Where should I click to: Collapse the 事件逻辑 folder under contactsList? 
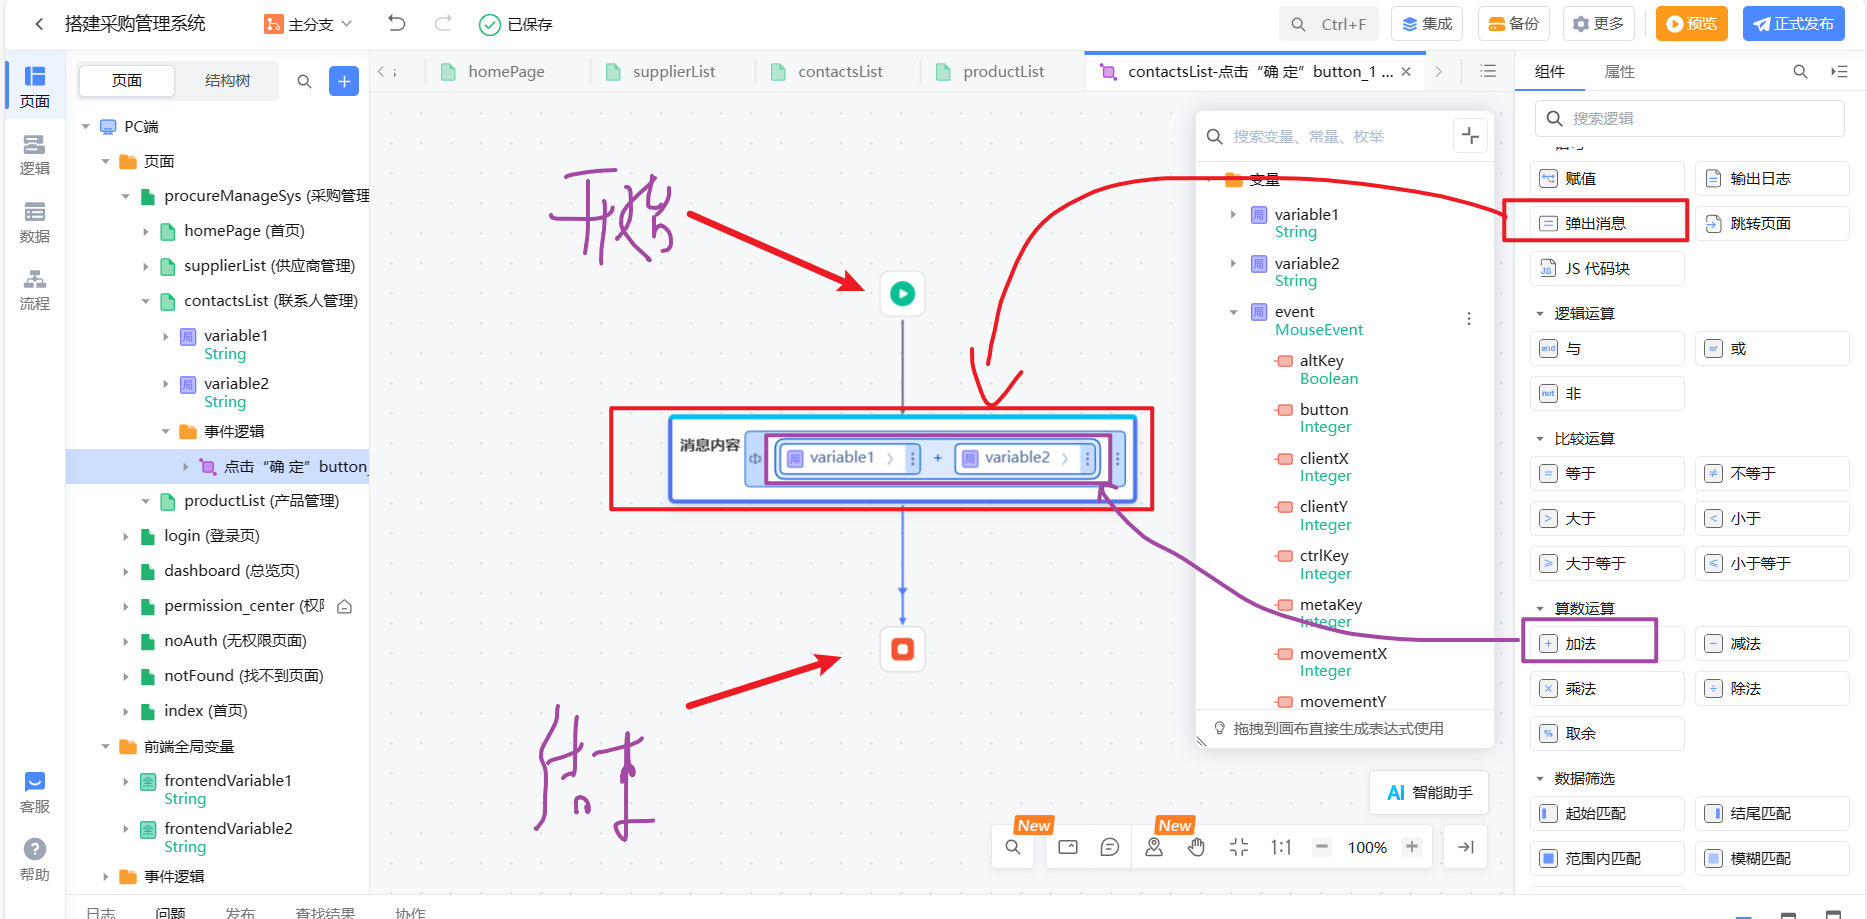pyautogui.click(x=166, y=432)
